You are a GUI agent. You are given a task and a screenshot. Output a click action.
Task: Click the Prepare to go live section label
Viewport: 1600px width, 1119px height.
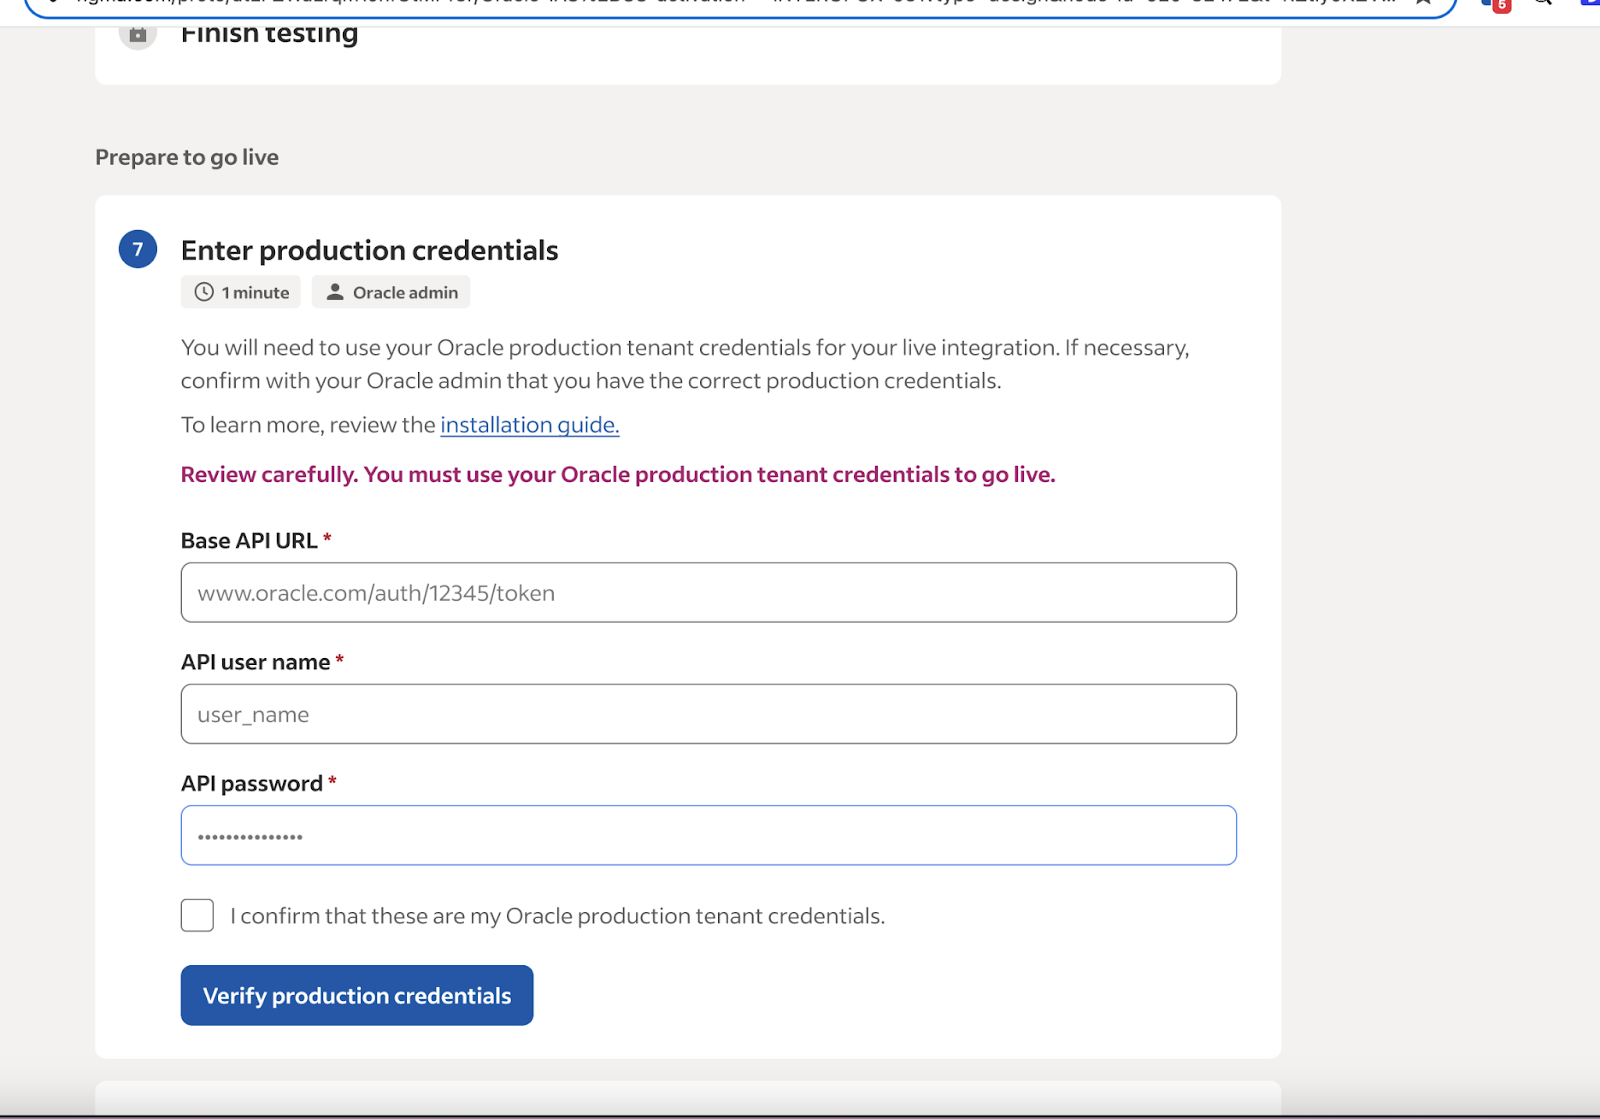(187, 157)
